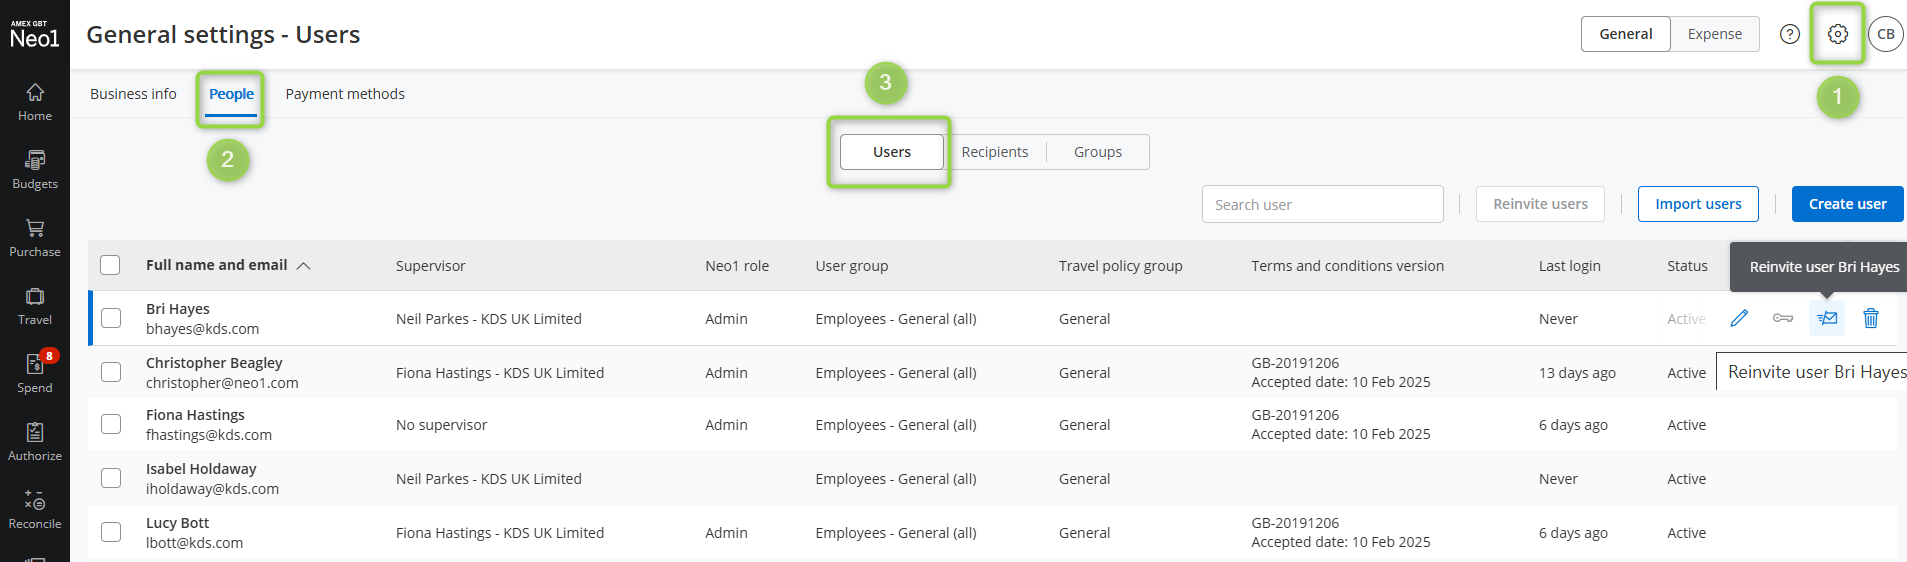The width and height of the screenshot is (1907, 562).
Task: Open the Travel sidebar icon
Action: [35, 306]
